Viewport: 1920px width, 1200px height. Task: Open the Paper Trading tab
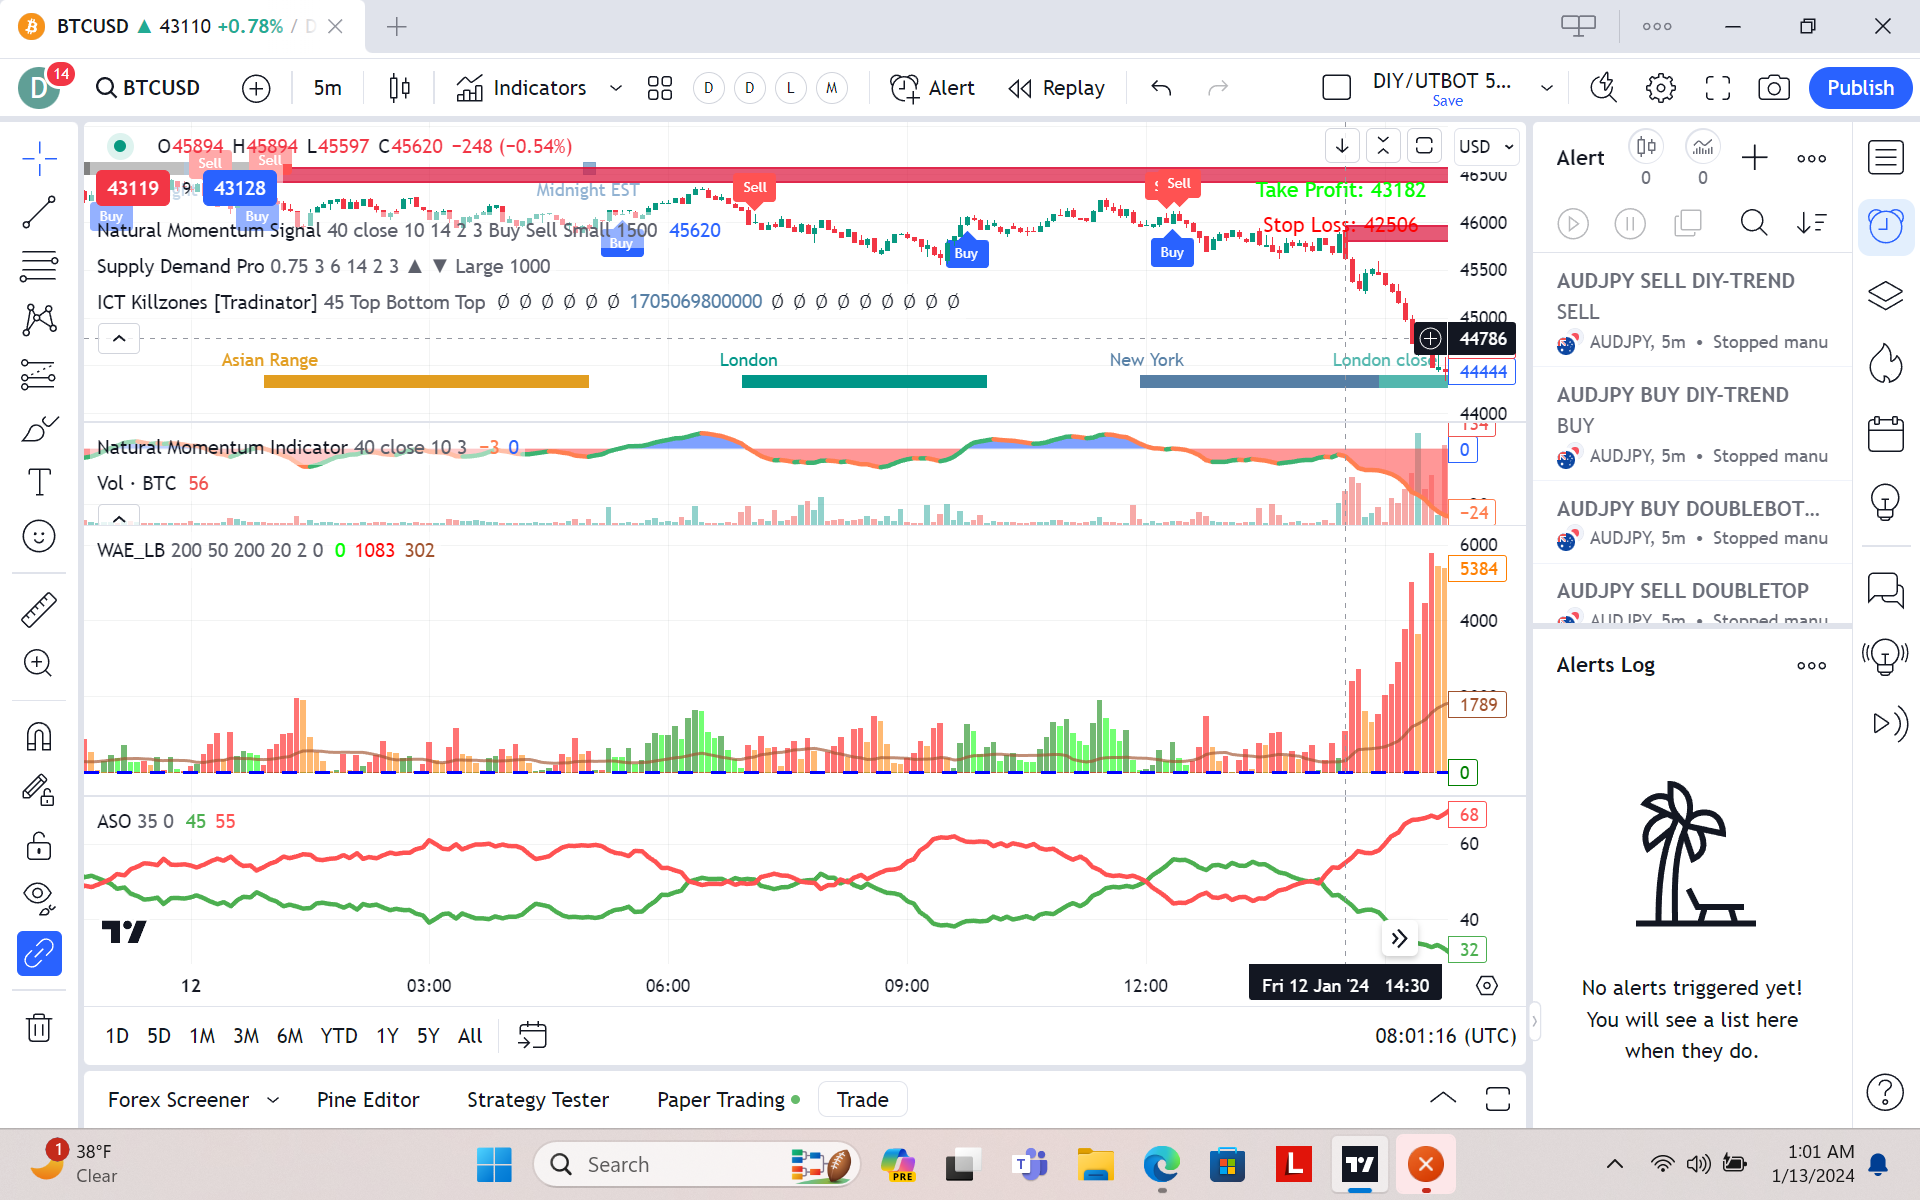coord(728,1100)
